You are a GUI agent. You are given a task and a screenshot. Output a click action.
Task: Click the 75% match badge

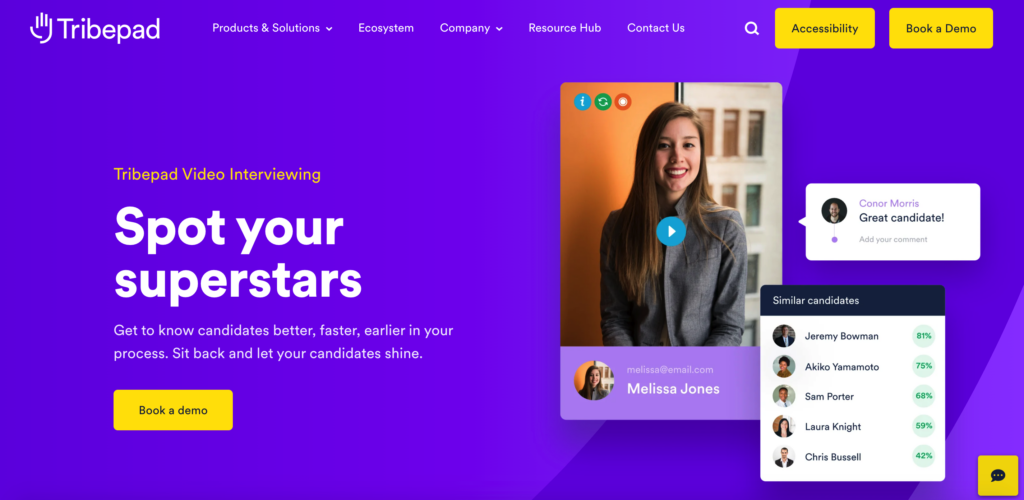click(x=923, y=366)
